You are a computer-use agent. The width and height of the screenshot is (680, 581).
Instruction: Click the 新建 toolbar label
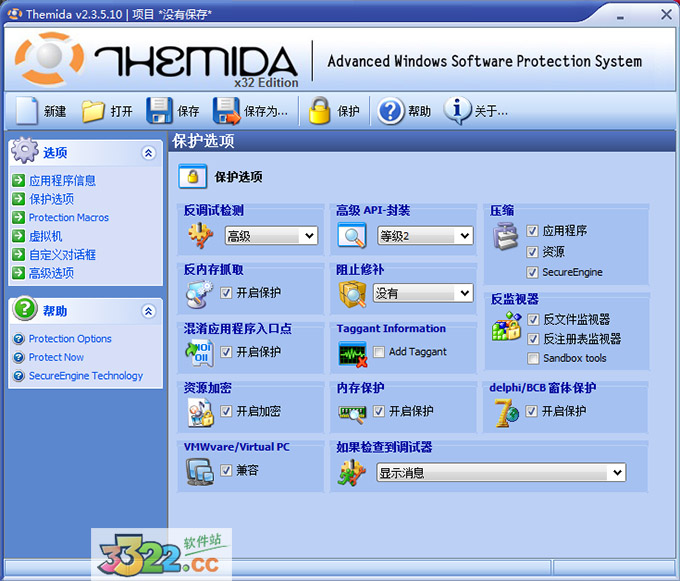point(55,111)
